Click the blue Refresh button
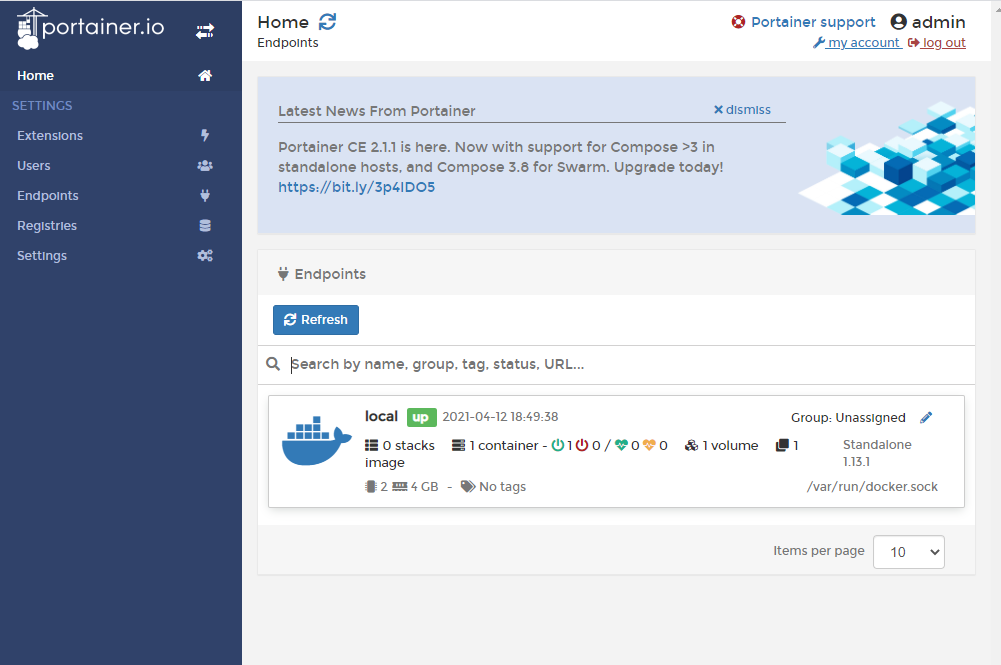The height and width of the screenshot is (665, 1001). tap(316, 320)
